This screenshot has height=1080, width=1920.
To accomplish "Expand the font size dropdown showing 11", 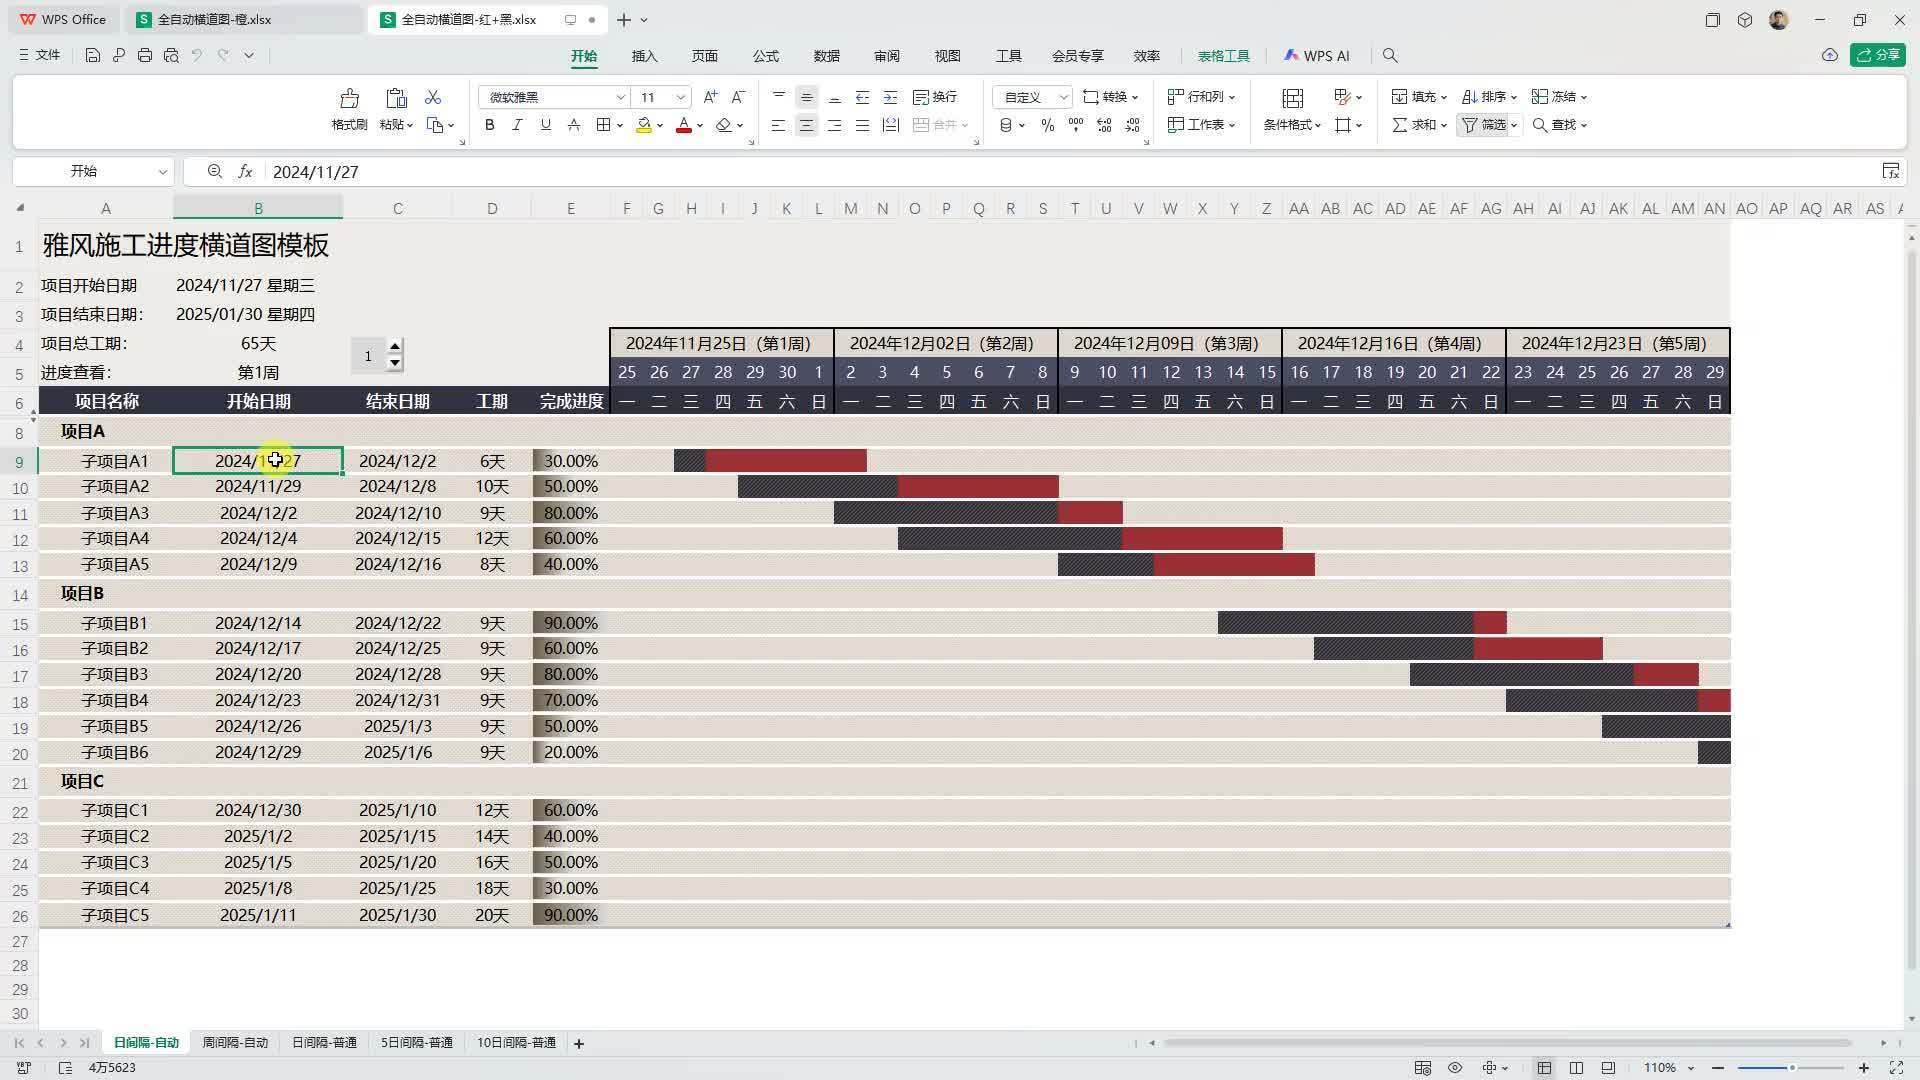I will [681, 97].
